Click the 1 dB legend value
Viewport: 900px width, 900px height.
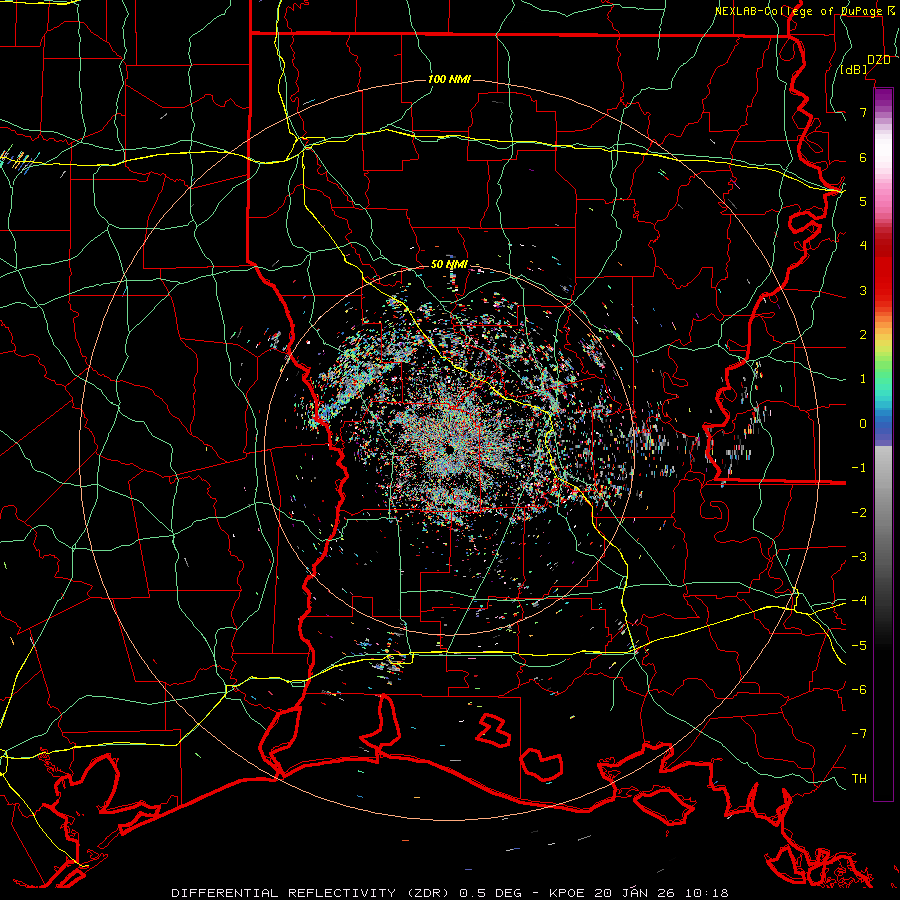[x=863, y=379]
